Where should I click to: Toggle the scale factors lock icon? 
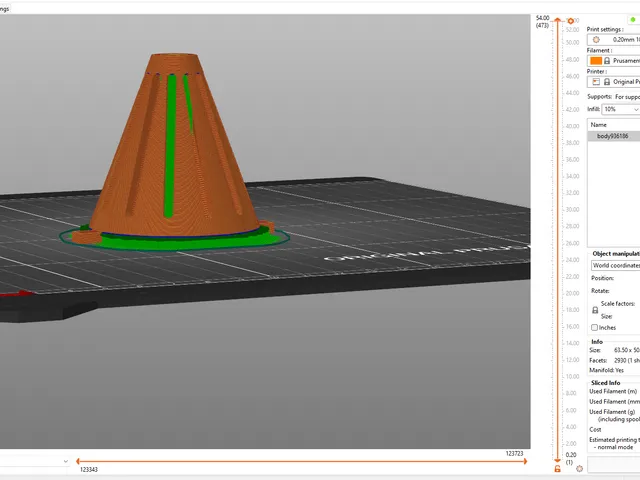point(595,310)
